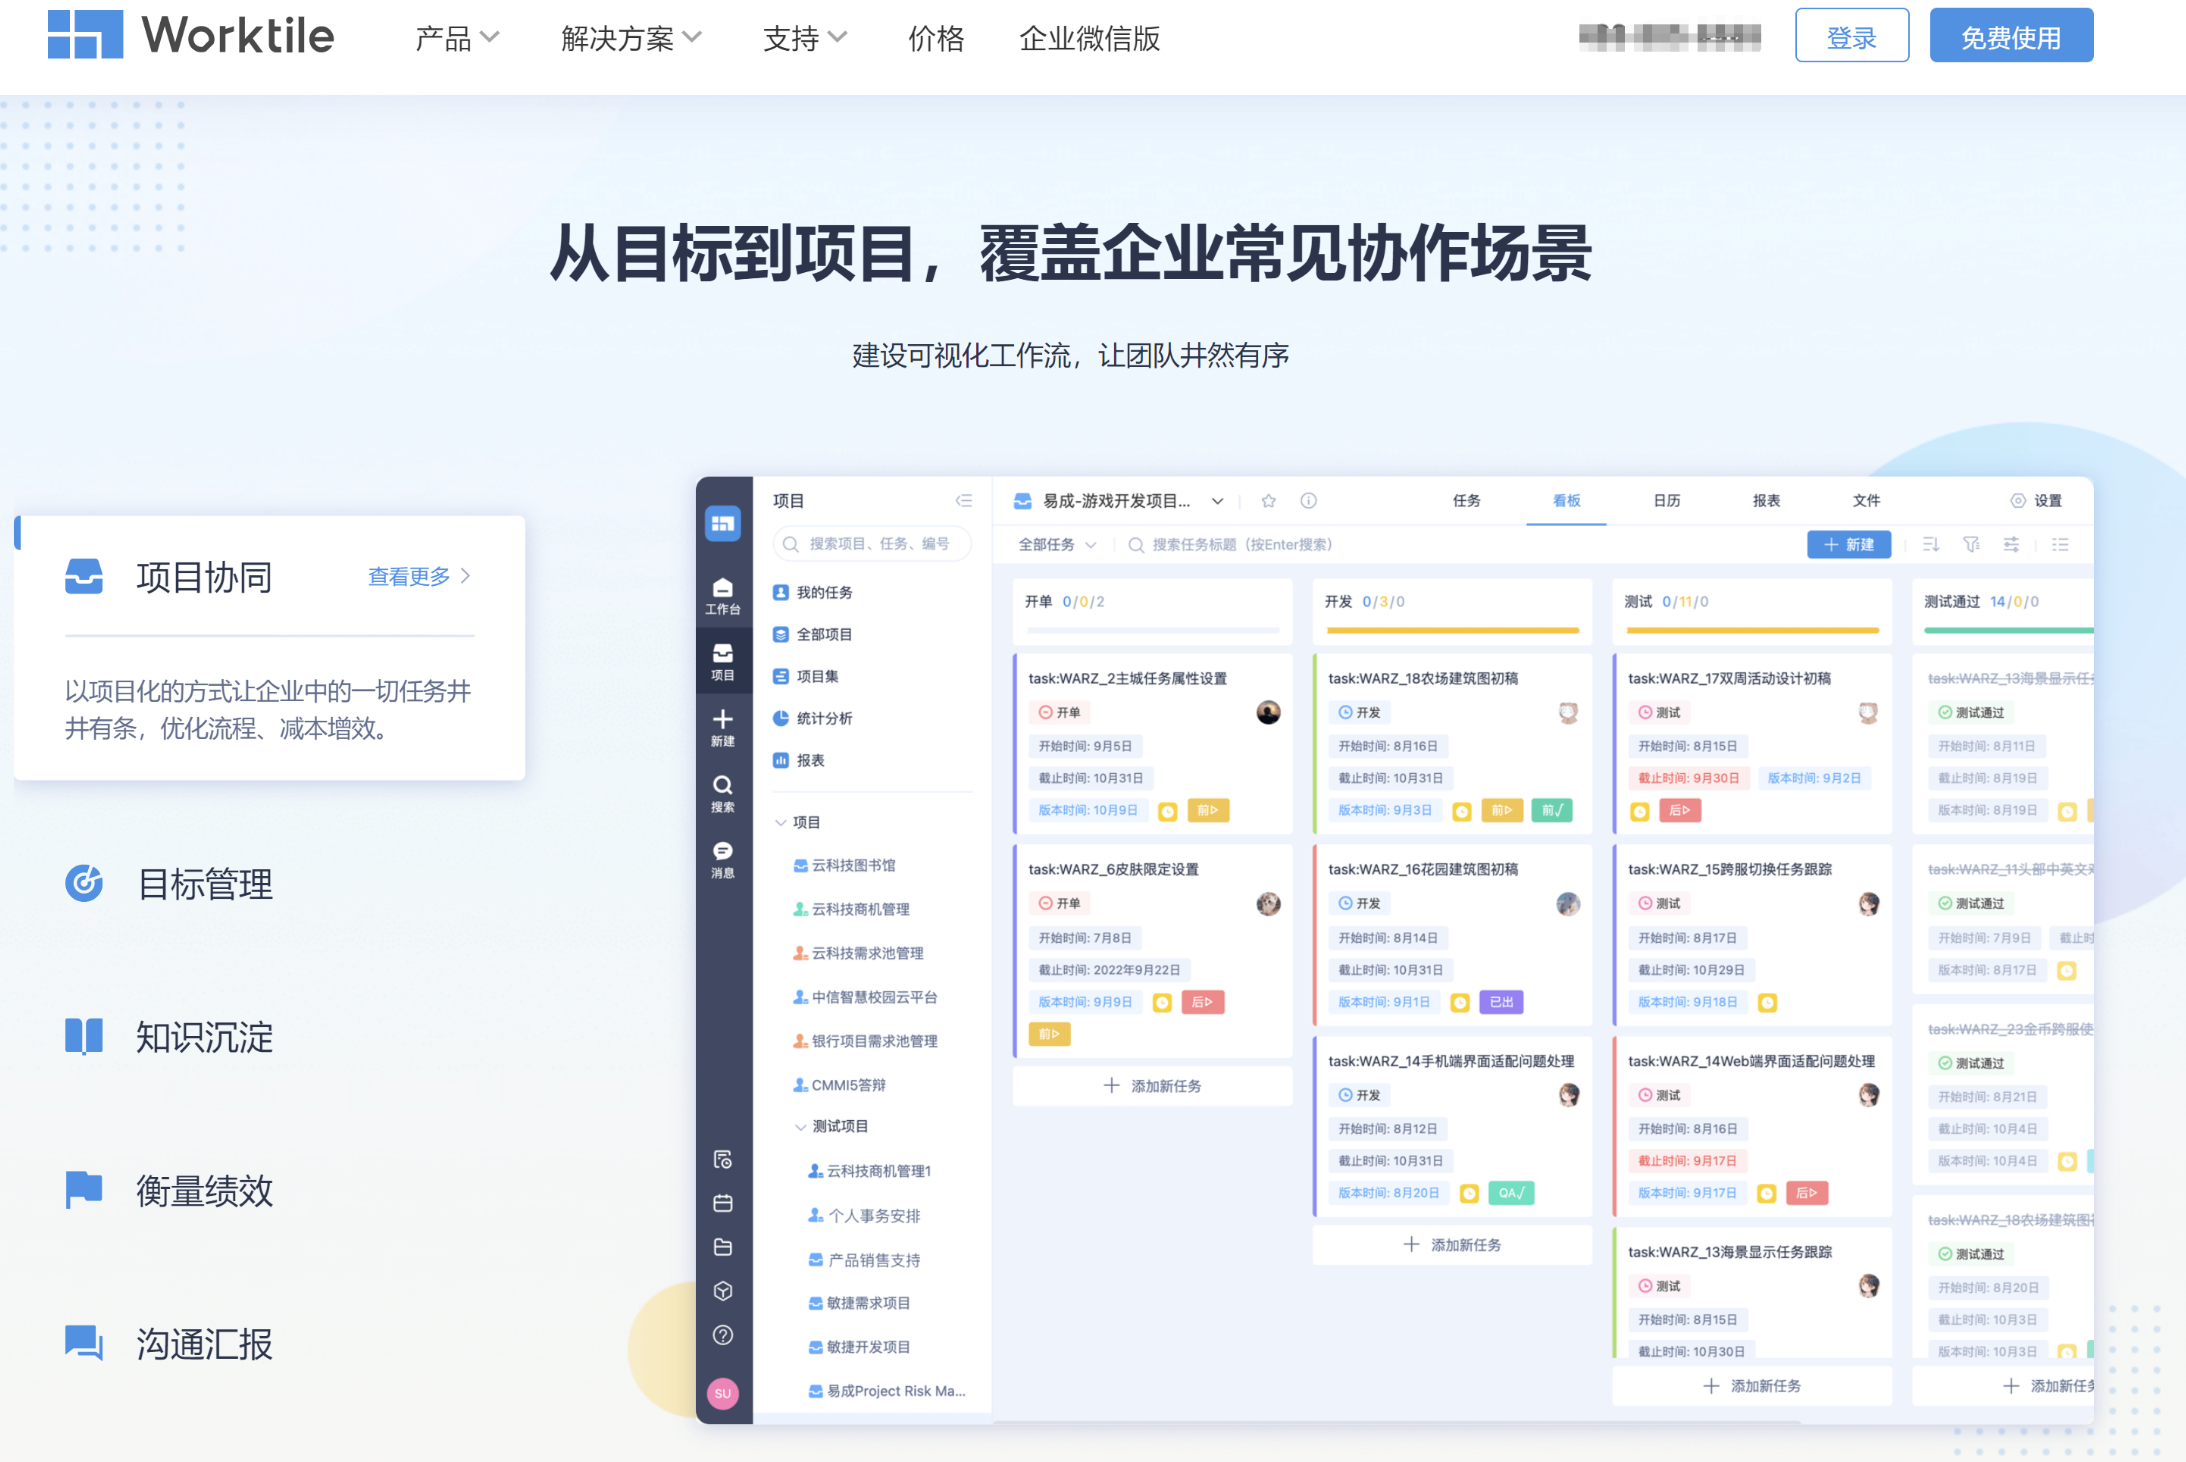Open 搜索 in the dark sidebar
This screenshot has height=1462, width=2186.
pos(723,794)
